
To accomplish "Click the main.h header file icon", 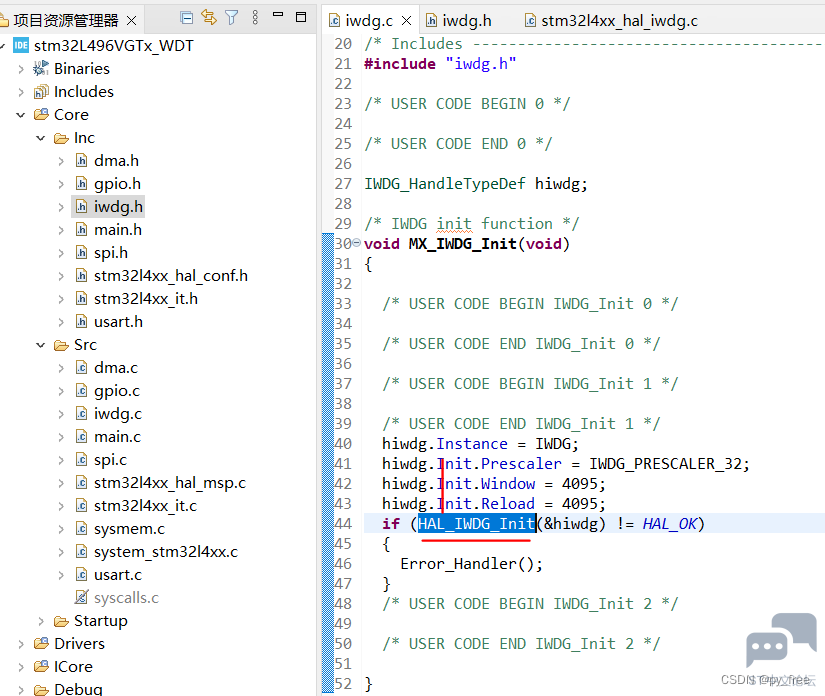I will 81,229.
